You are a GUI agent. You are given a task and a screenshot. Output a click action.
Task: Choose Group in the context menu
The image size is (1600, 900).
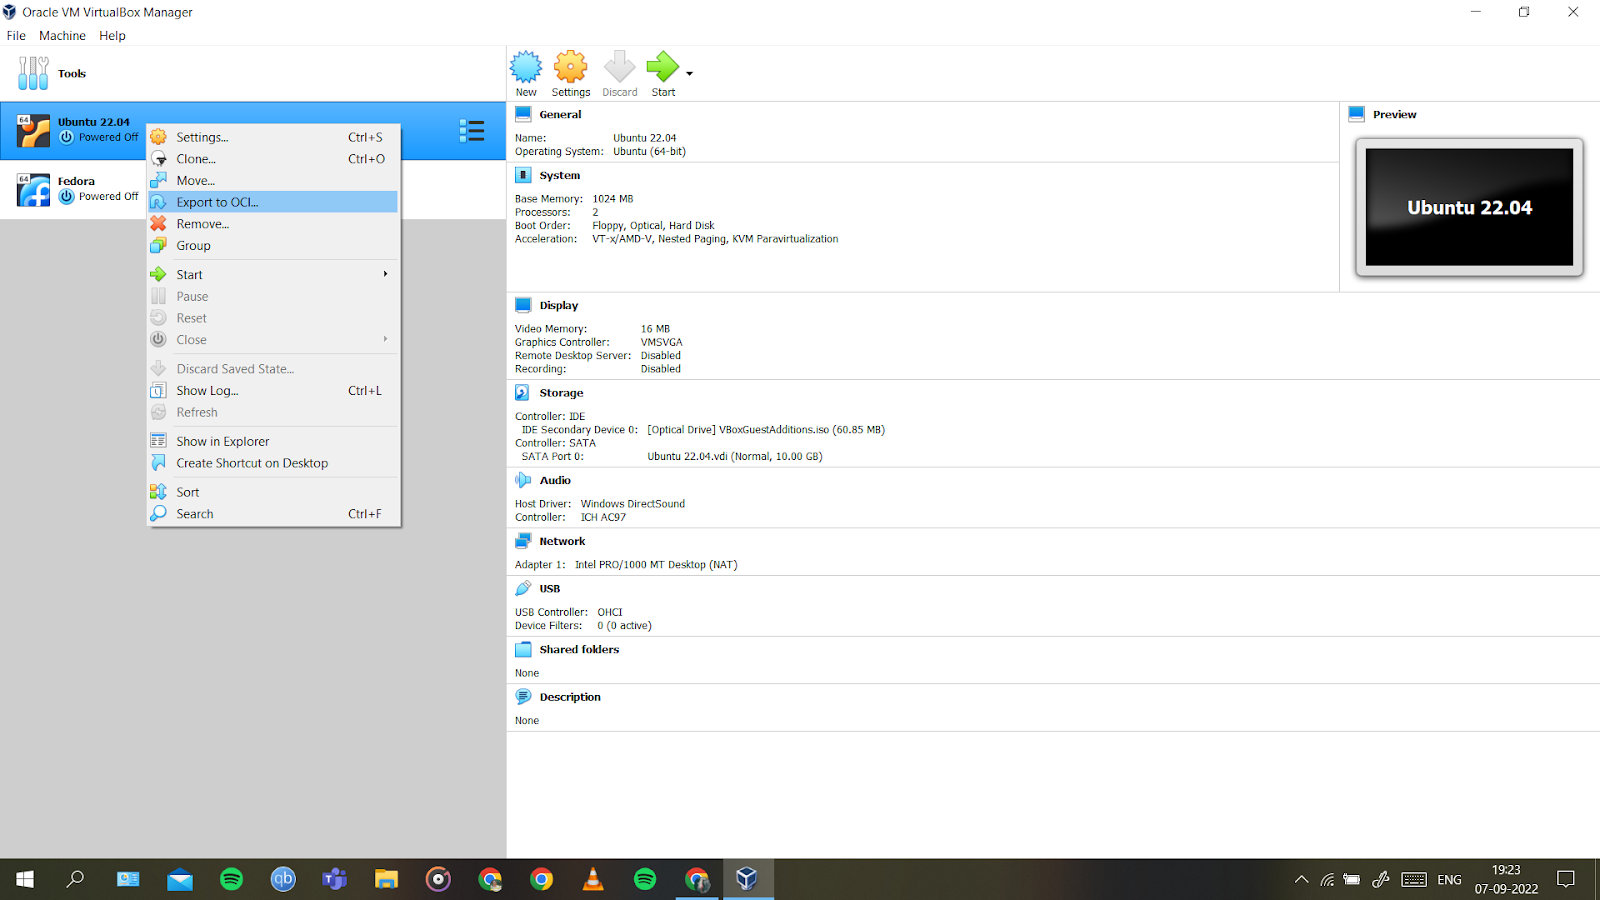(273, 246)
